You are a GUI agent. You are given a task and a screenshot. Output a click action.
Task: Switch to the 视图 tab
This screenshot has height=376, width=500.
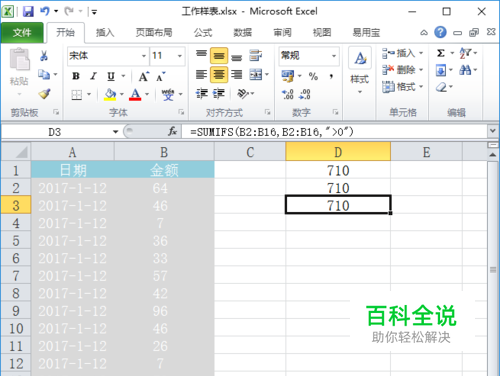click(x=322, y=33)
